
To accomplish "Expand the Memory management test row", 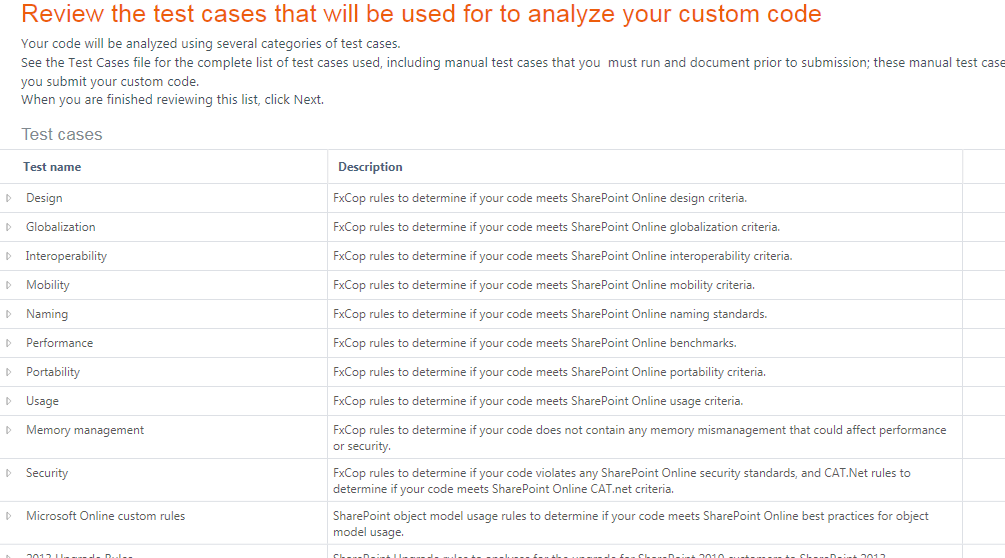I will pos(9,430).
